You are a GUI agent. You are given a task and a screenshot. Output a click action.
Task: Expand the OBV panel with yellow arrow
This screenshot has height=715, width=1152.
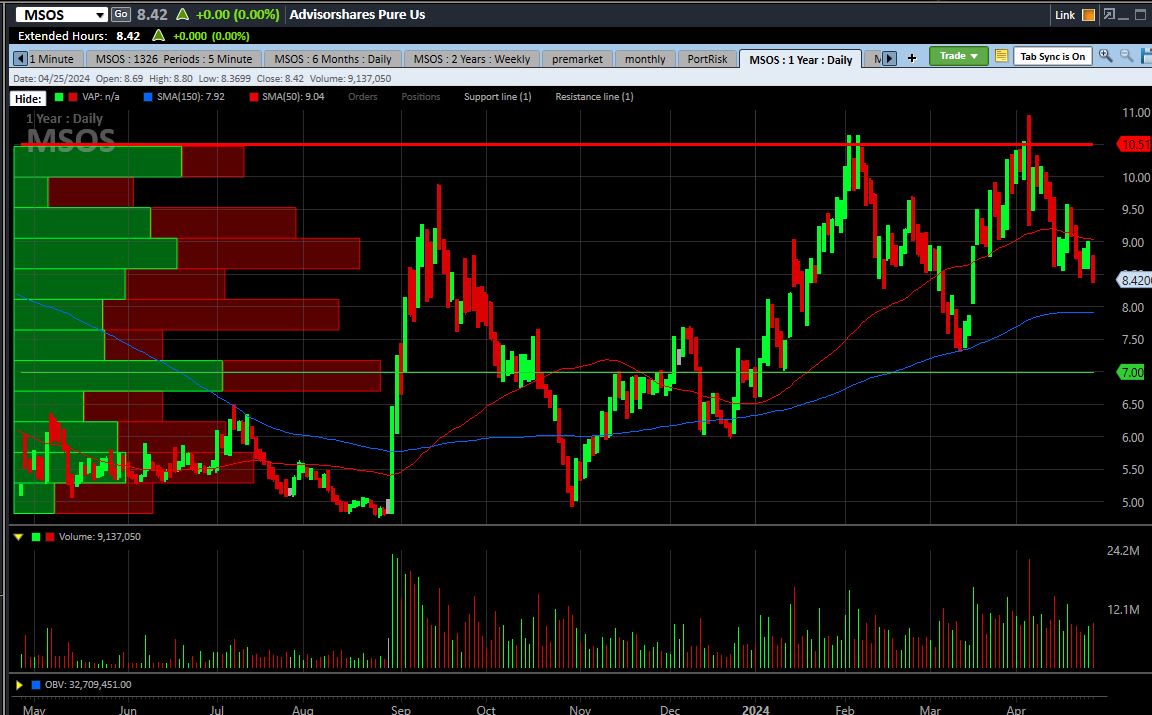tap(18, 685)
